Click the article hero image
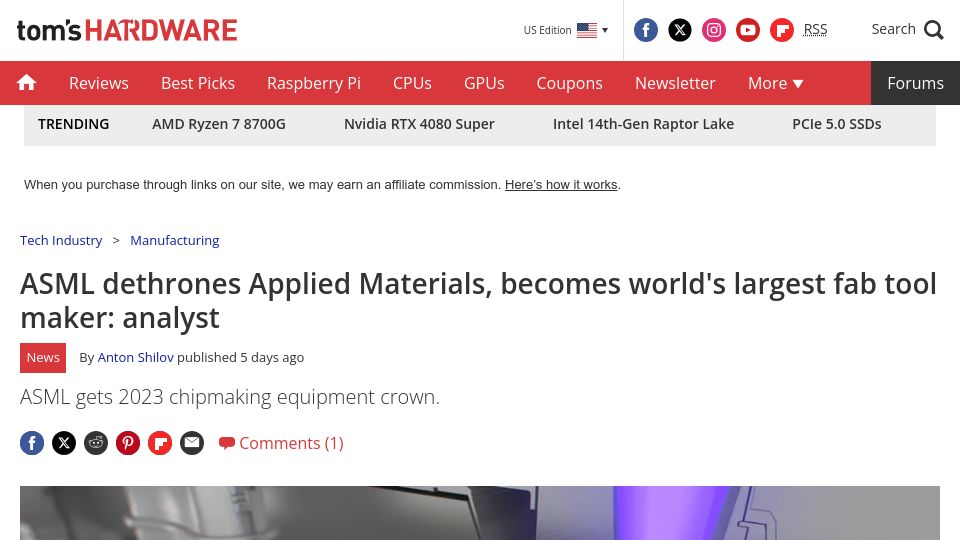The height and width of the screenshot is (540, 960). click(479, 513)
